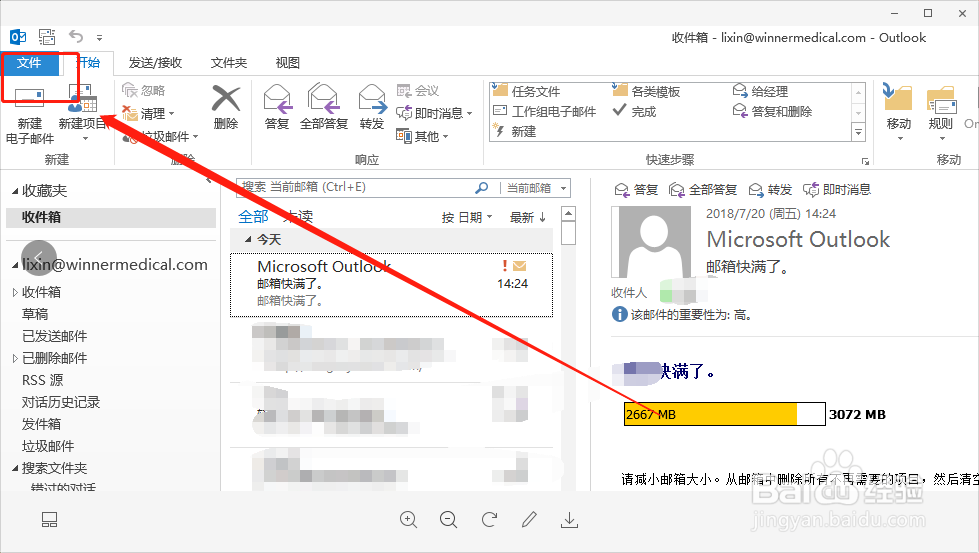979x553 pixels.
Task: Click the mailbox usage progress bar
Action: point(724,414)
